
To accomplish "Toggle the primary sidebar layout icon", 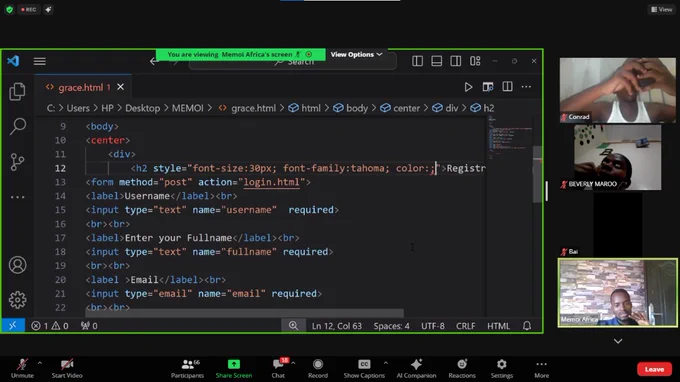I will pos(417,61).
